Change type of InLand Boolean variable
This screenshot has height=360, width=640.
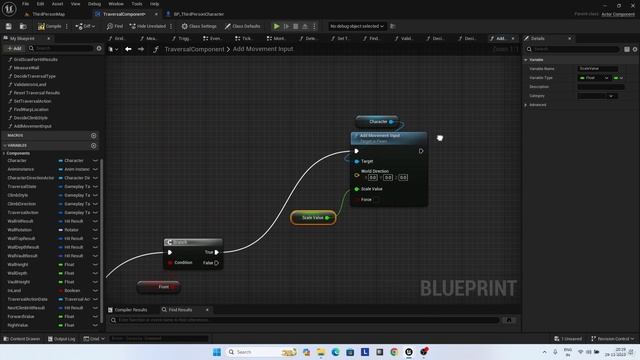click(69, 291)
